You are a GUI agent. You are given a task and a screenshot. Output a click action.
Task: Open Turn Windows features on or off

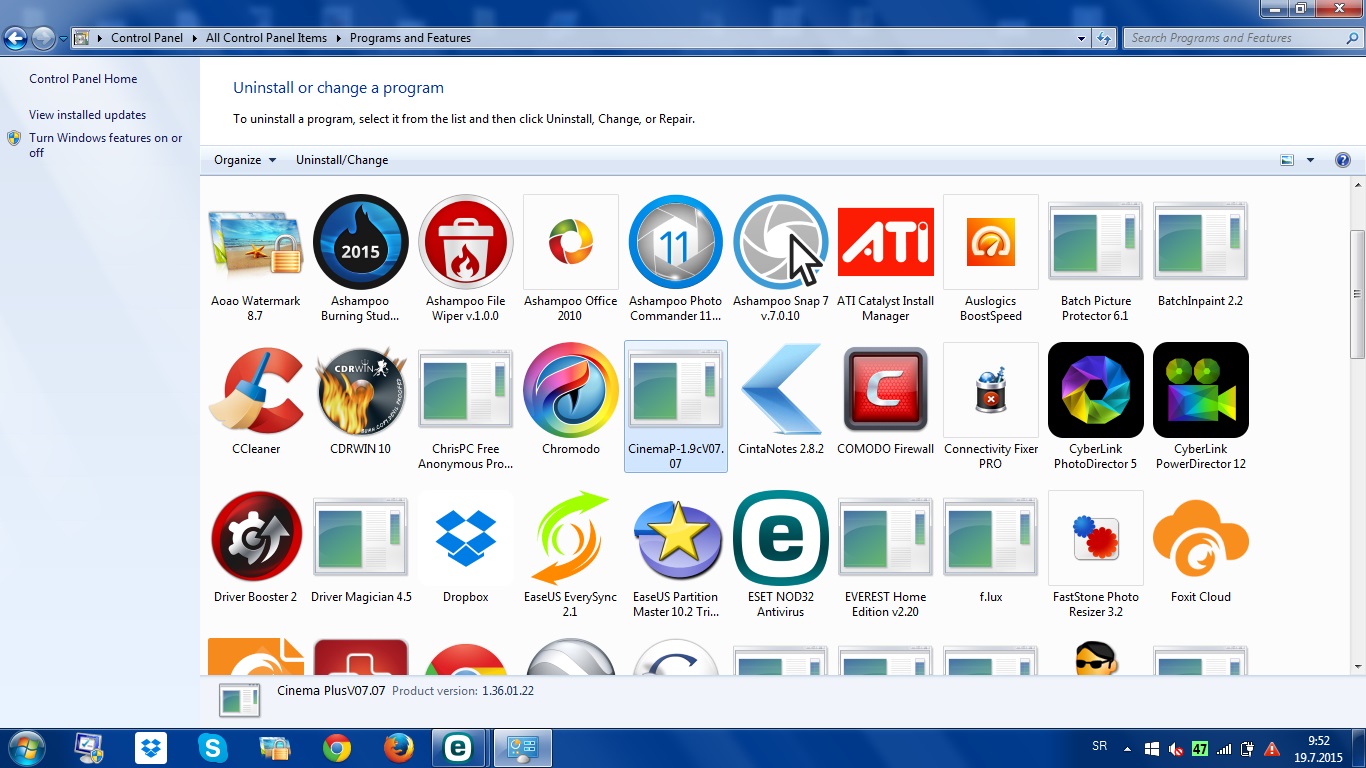pos(105,145)
